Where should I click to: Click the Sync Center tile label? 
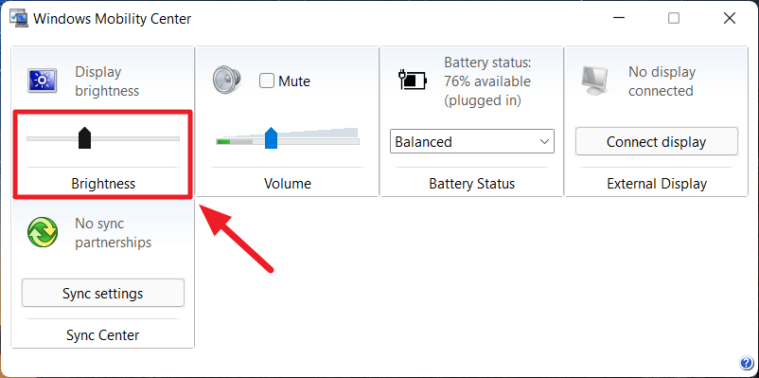coord(103,335)
